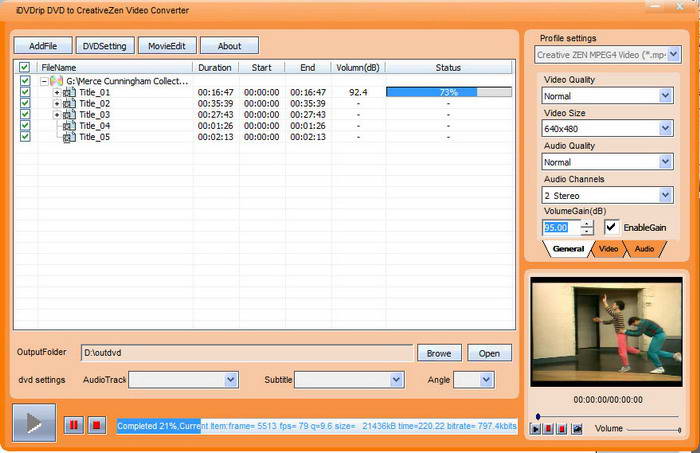Uncheck the Title_02 checkbox
This screenshot has height=453, width=700.
(25, 103)
